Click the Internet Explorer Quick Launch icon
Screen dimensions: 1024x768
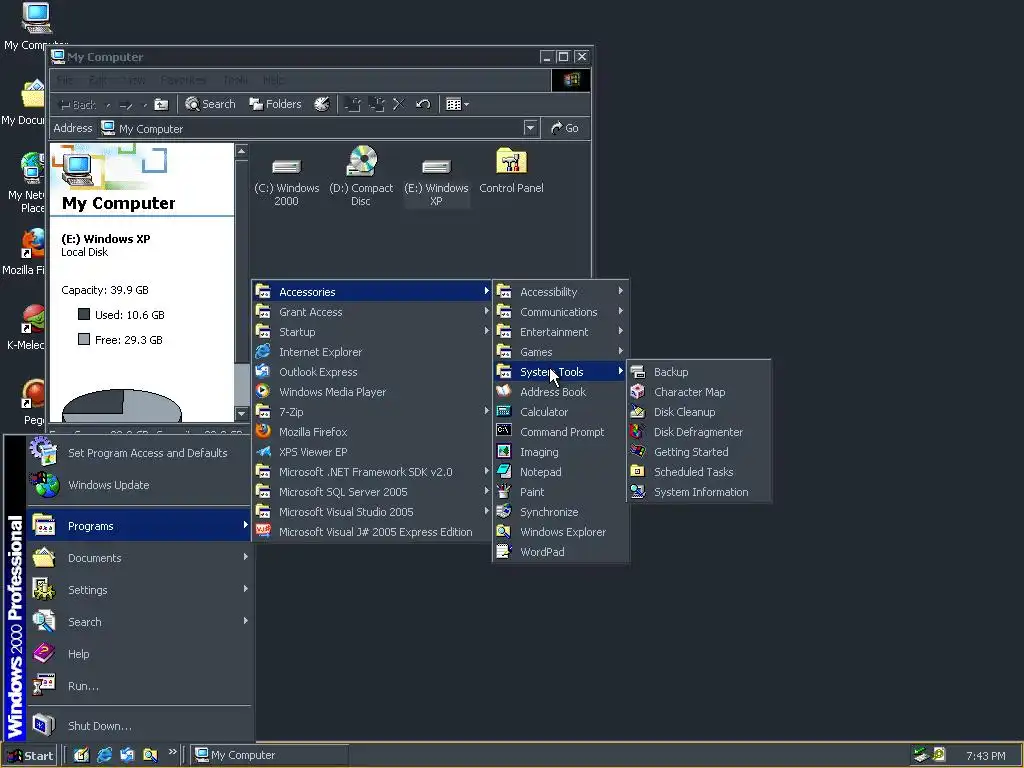104,755
